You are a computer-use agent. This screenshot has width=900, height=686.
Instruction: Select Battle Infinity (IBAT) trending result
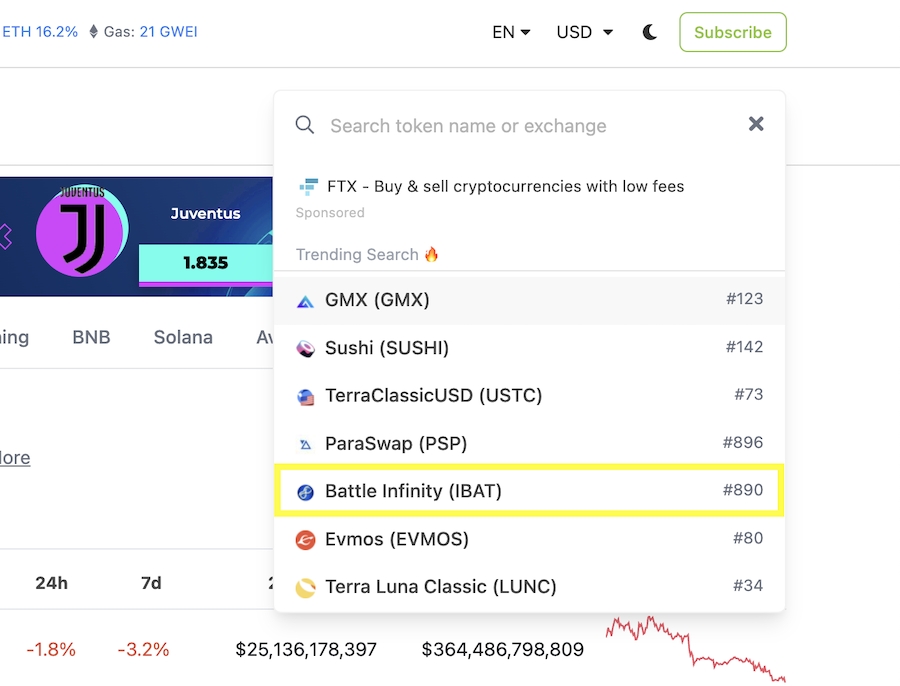pos(529,491)
